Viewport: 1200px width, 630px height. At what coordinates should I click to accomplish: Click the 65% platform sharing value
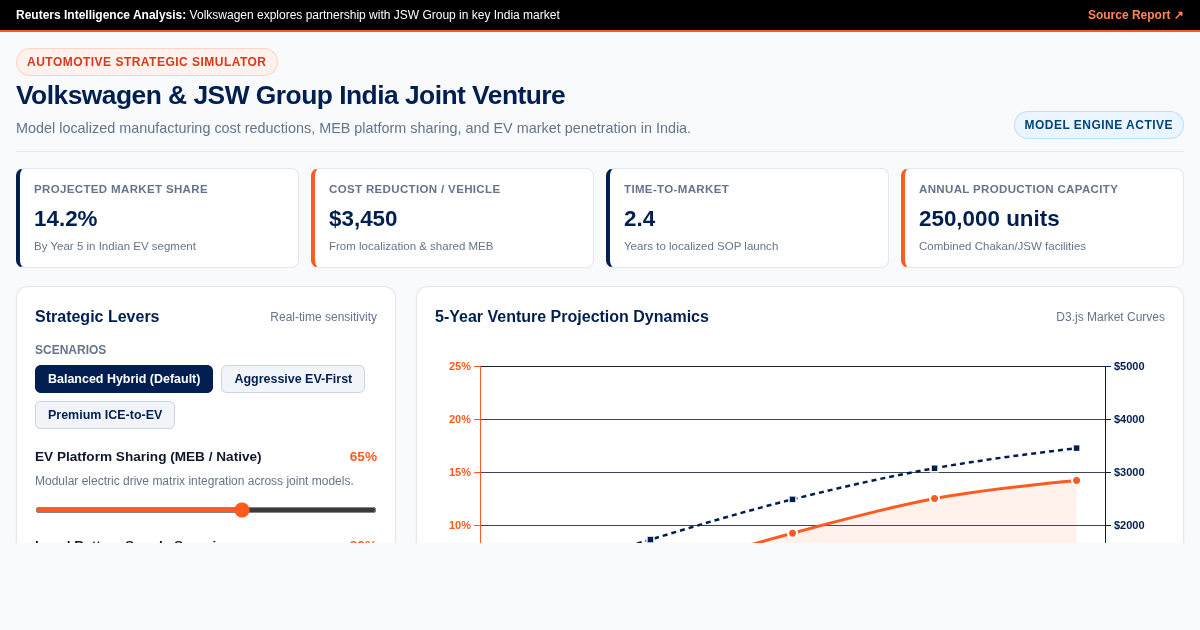(x=363, y=456)
